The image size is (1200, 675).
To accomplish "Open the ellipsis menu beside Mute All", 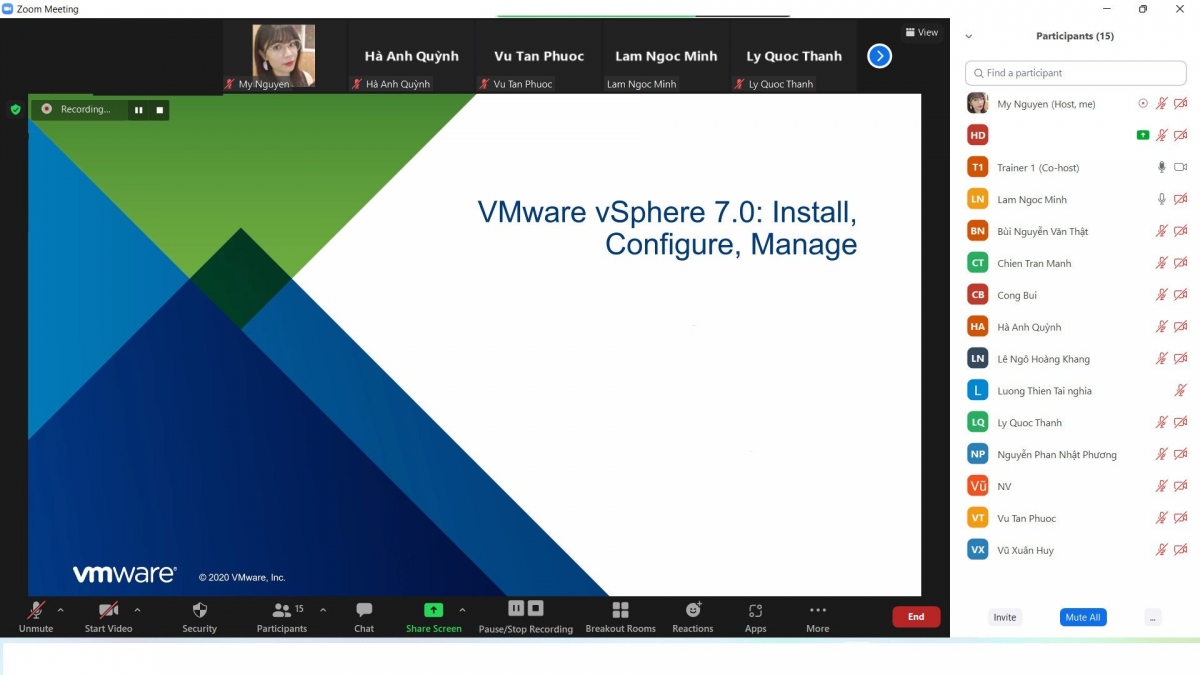I will (x=1153, y=617).
